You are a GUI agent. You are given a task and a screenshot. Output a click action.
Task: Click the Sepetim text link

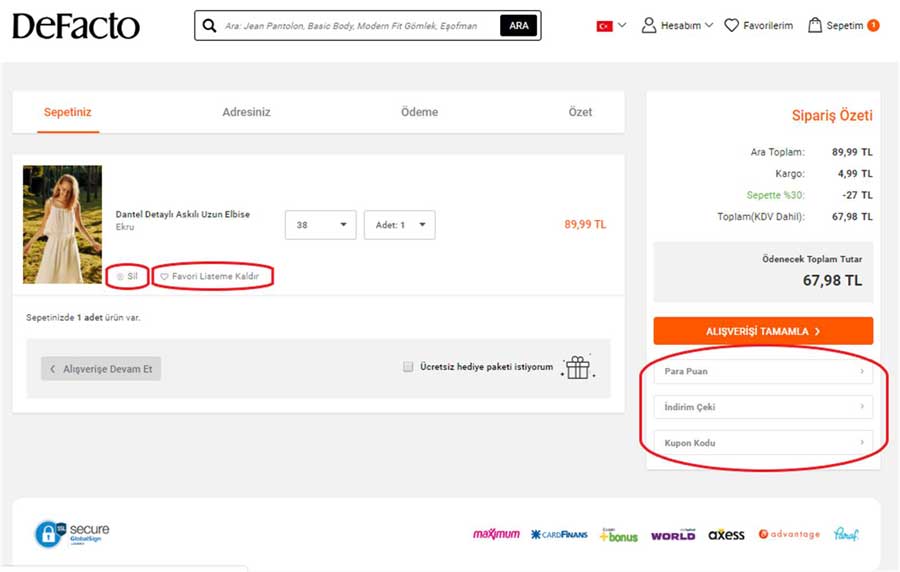tap(844, 25)
